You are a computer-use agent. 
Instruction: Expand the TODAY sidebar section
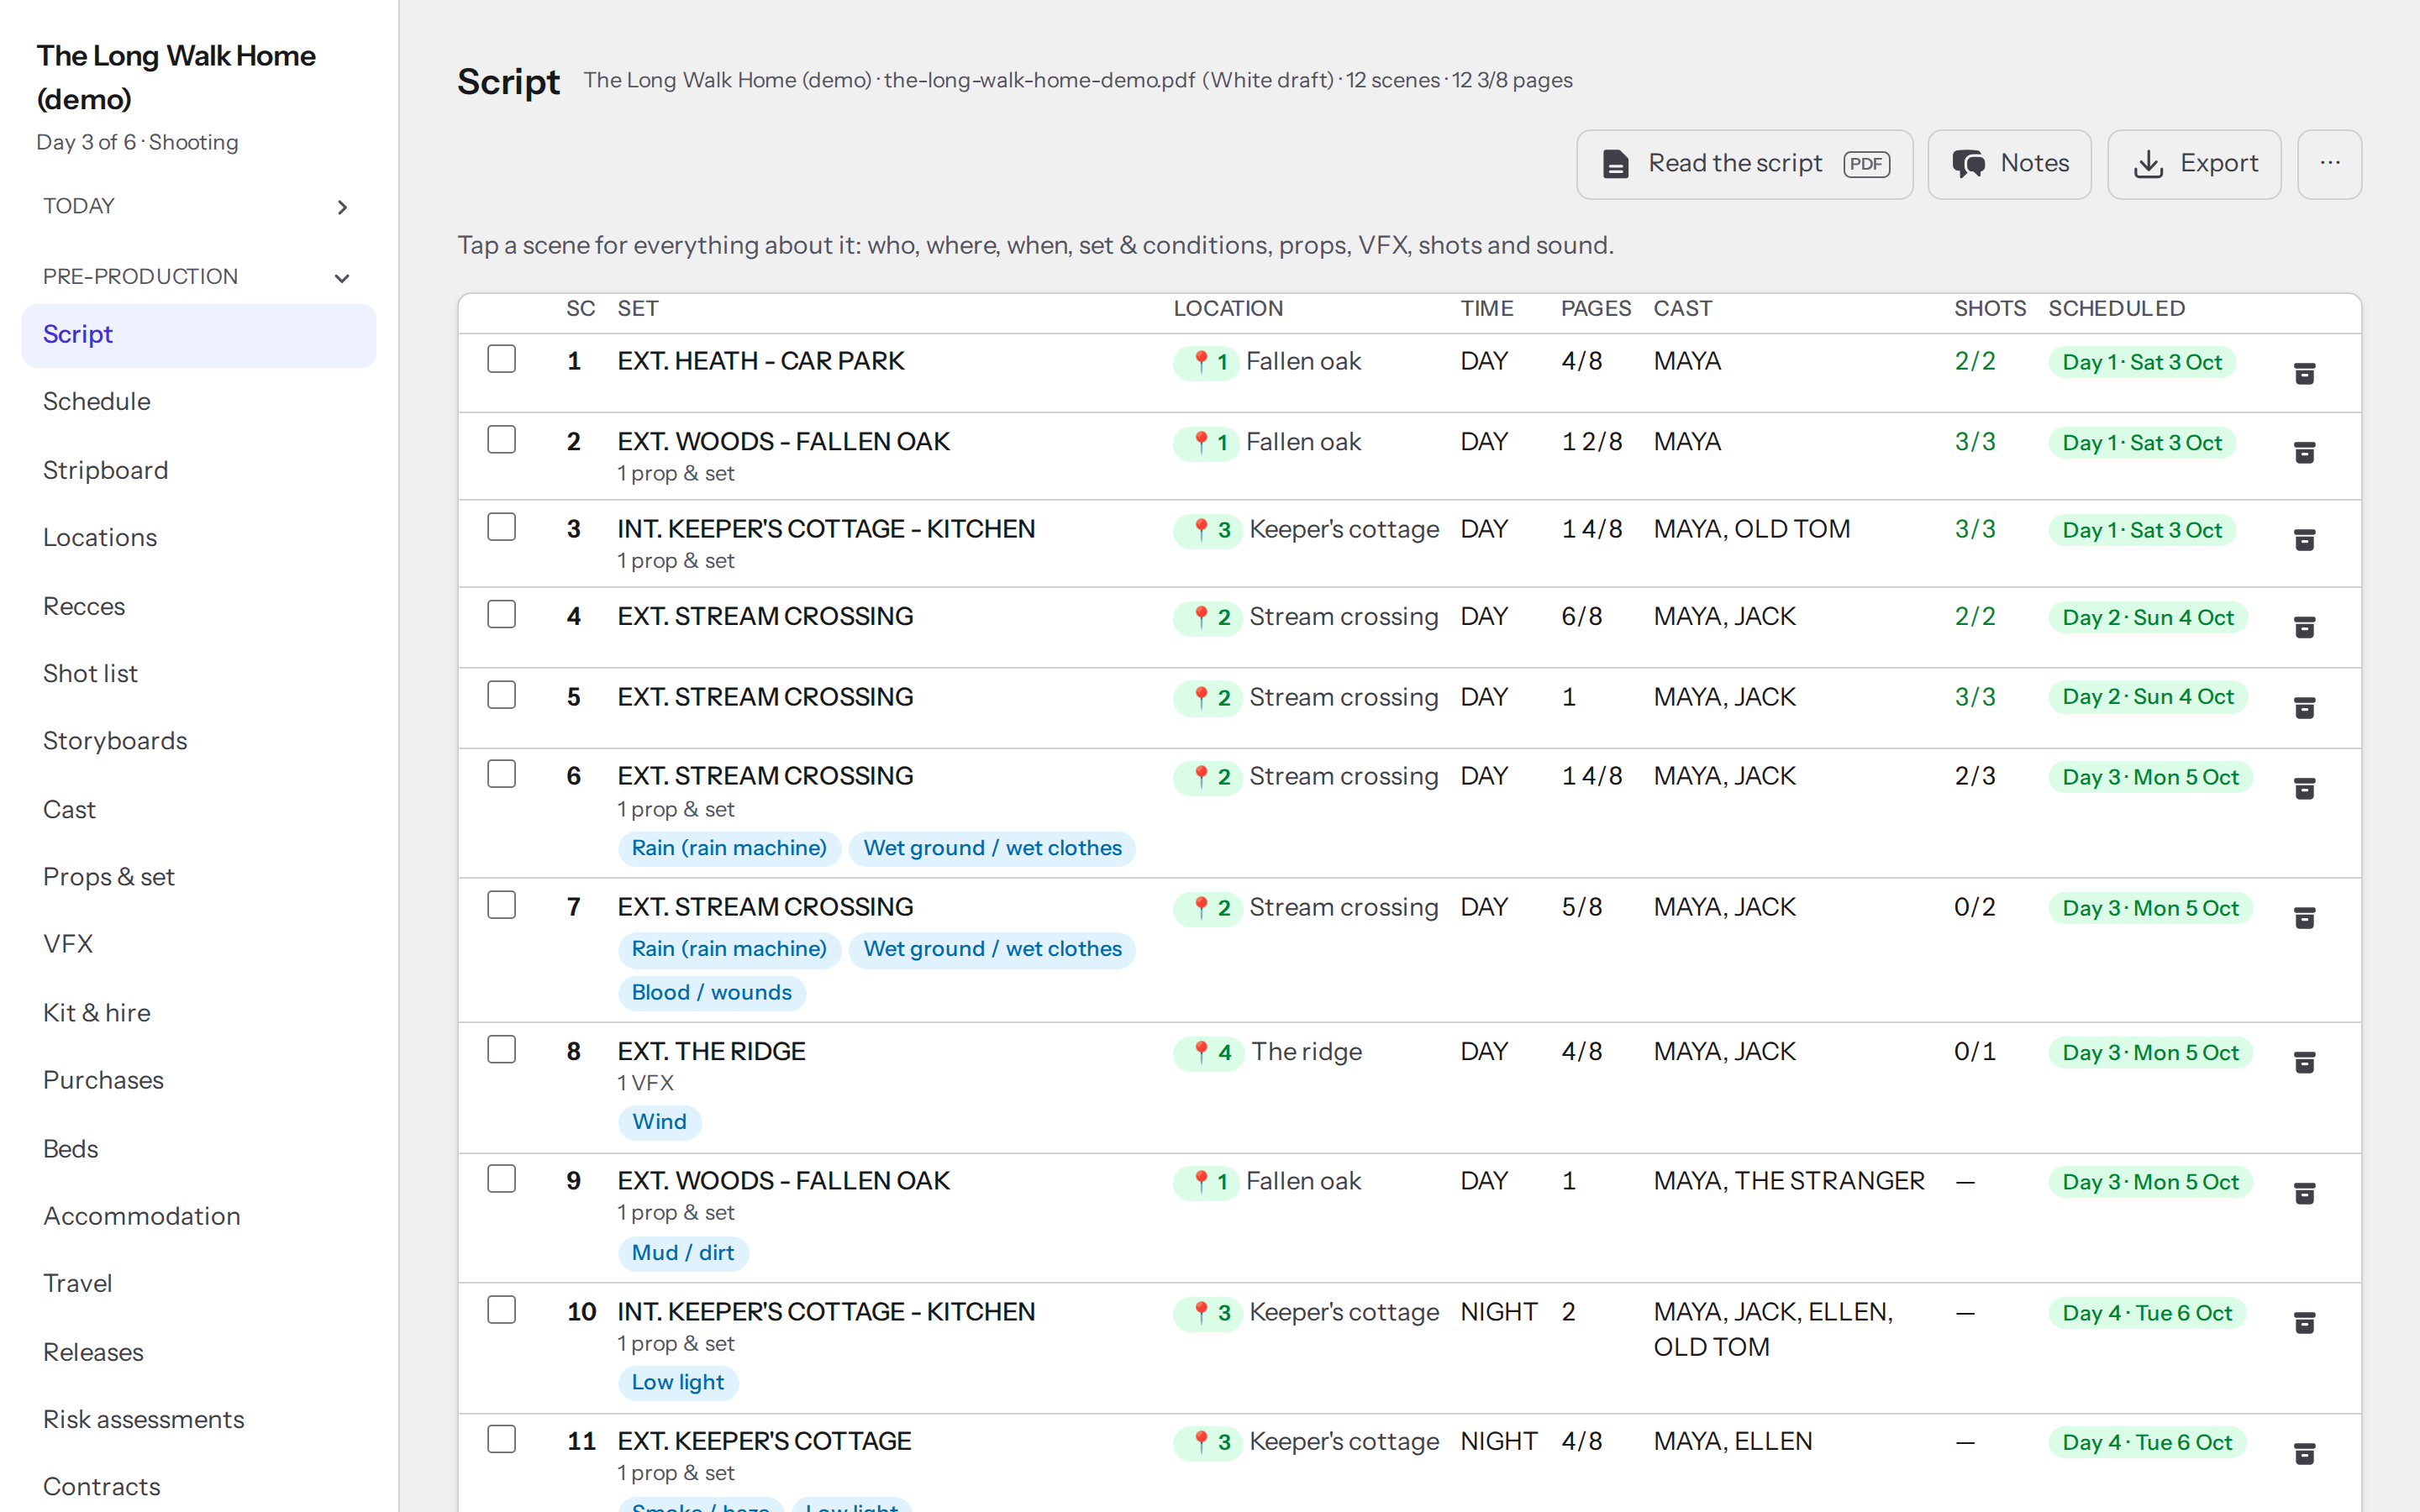click(x=198, y=206)
